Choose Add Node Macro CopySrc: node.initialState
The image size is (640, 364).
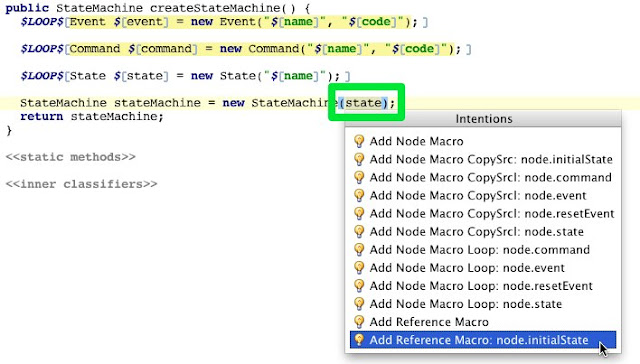tap(483, 159)
